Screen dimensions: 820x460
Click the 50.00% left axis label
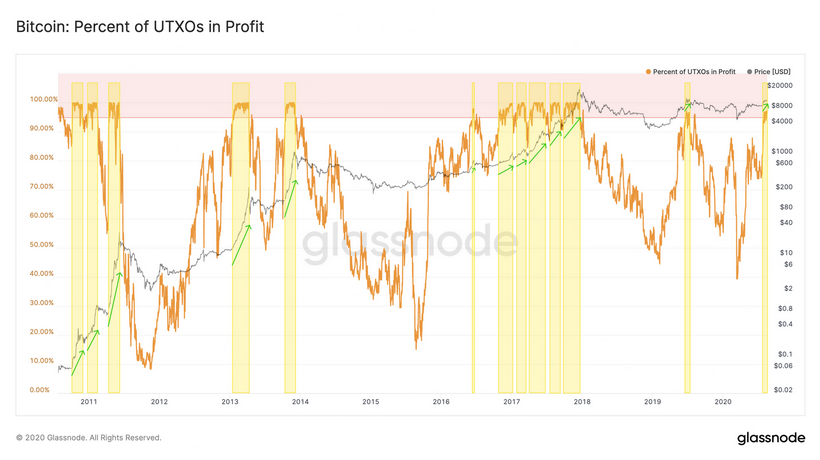[43, 245]
